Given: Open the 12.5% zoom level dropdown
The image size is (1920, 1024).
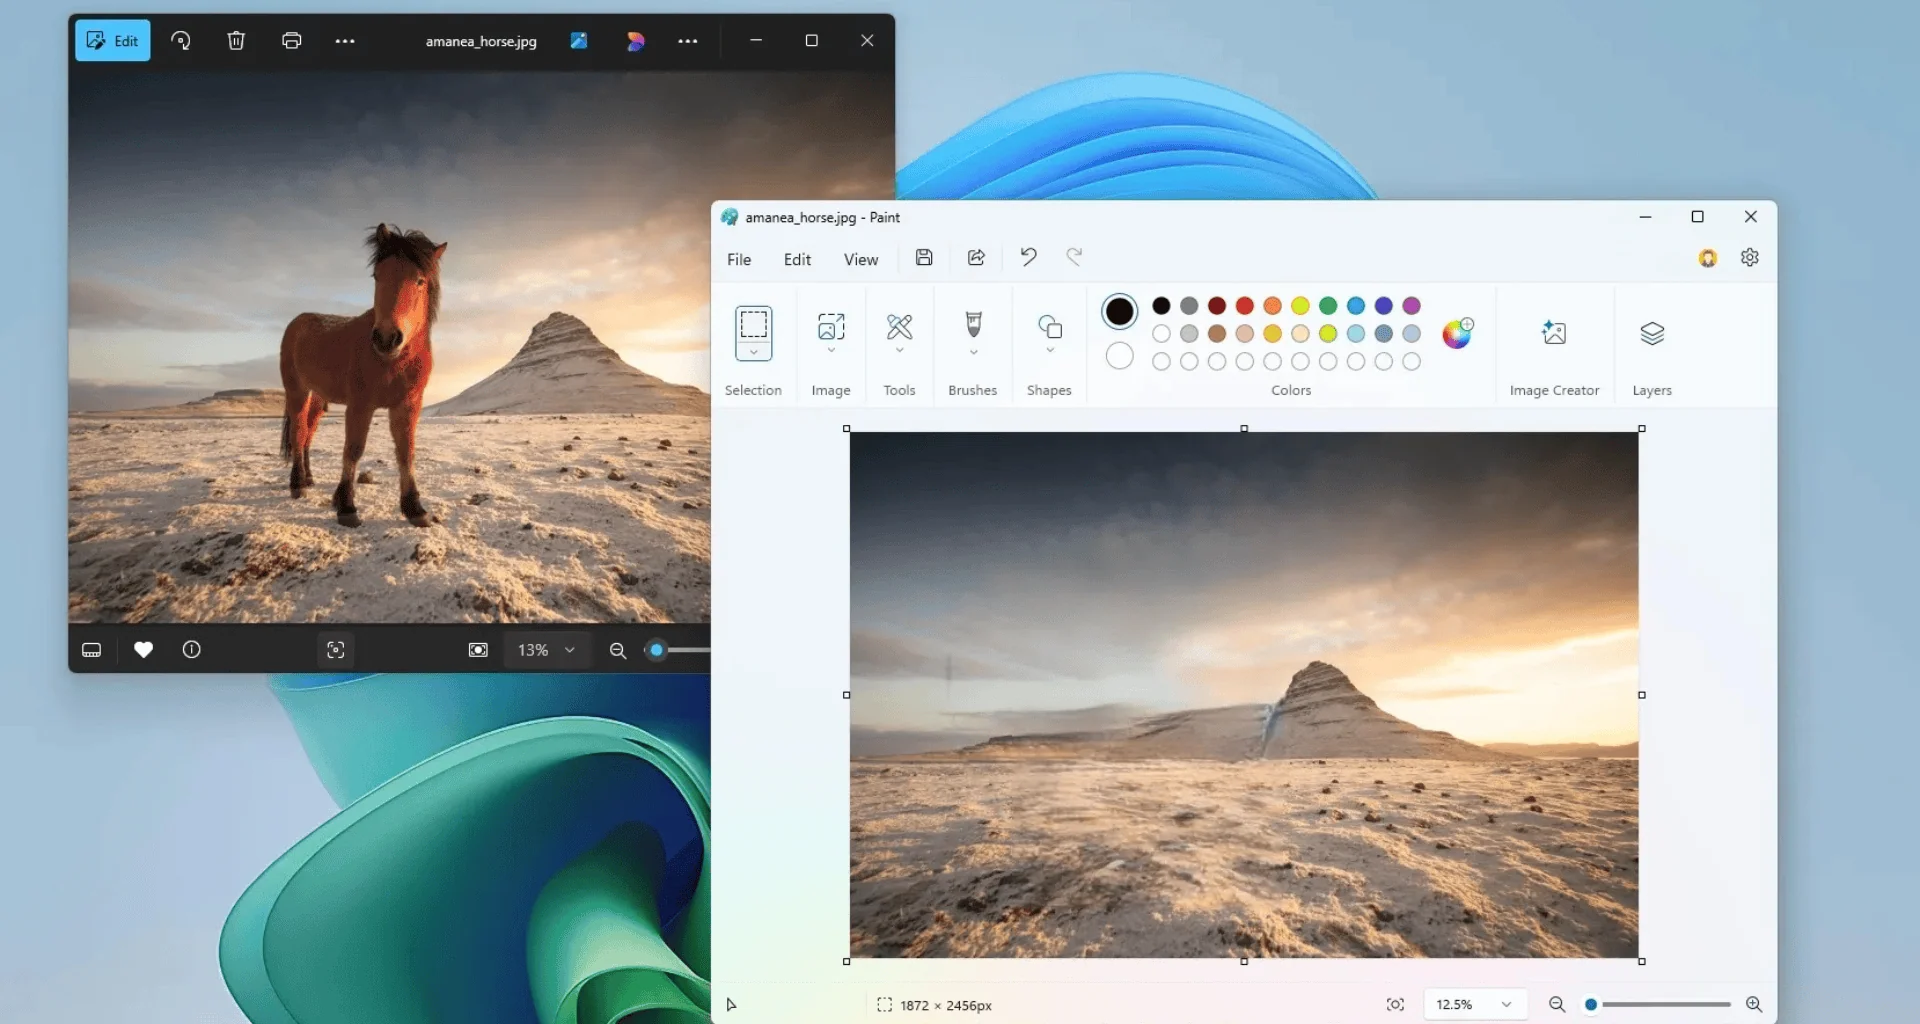Looking at the screenshot, I should click(x=1505, y=1004).
